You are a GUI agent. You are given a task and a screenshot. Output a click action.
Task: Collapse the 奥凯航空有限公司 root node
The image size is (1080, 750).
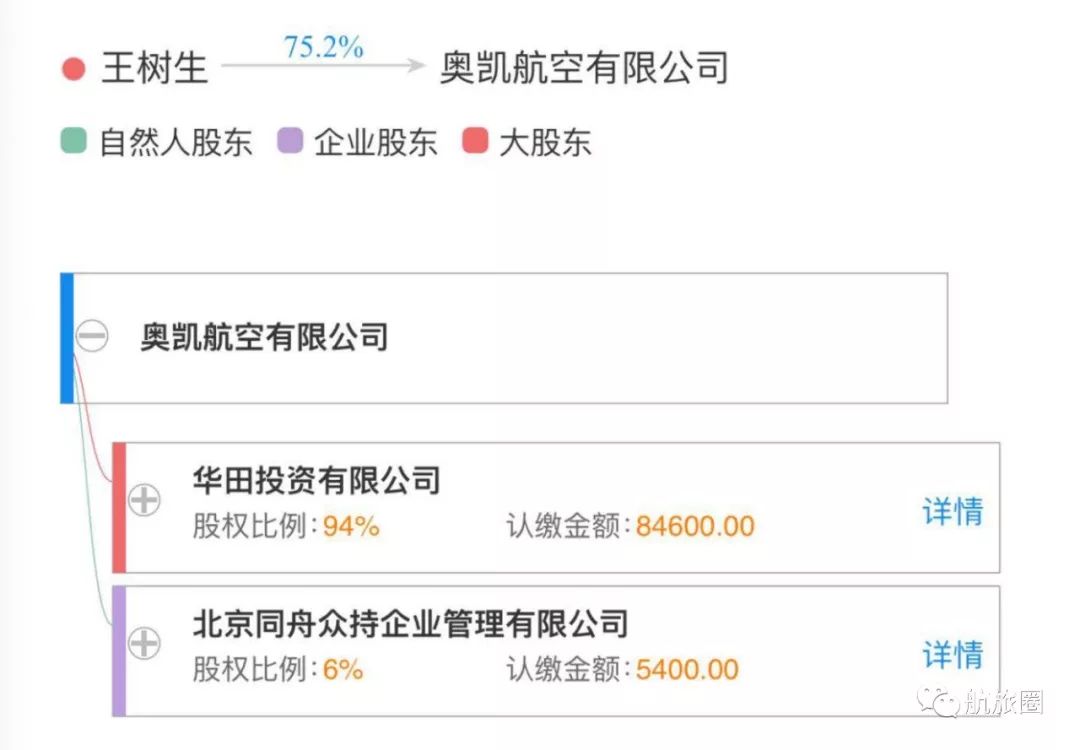(93, 336)
